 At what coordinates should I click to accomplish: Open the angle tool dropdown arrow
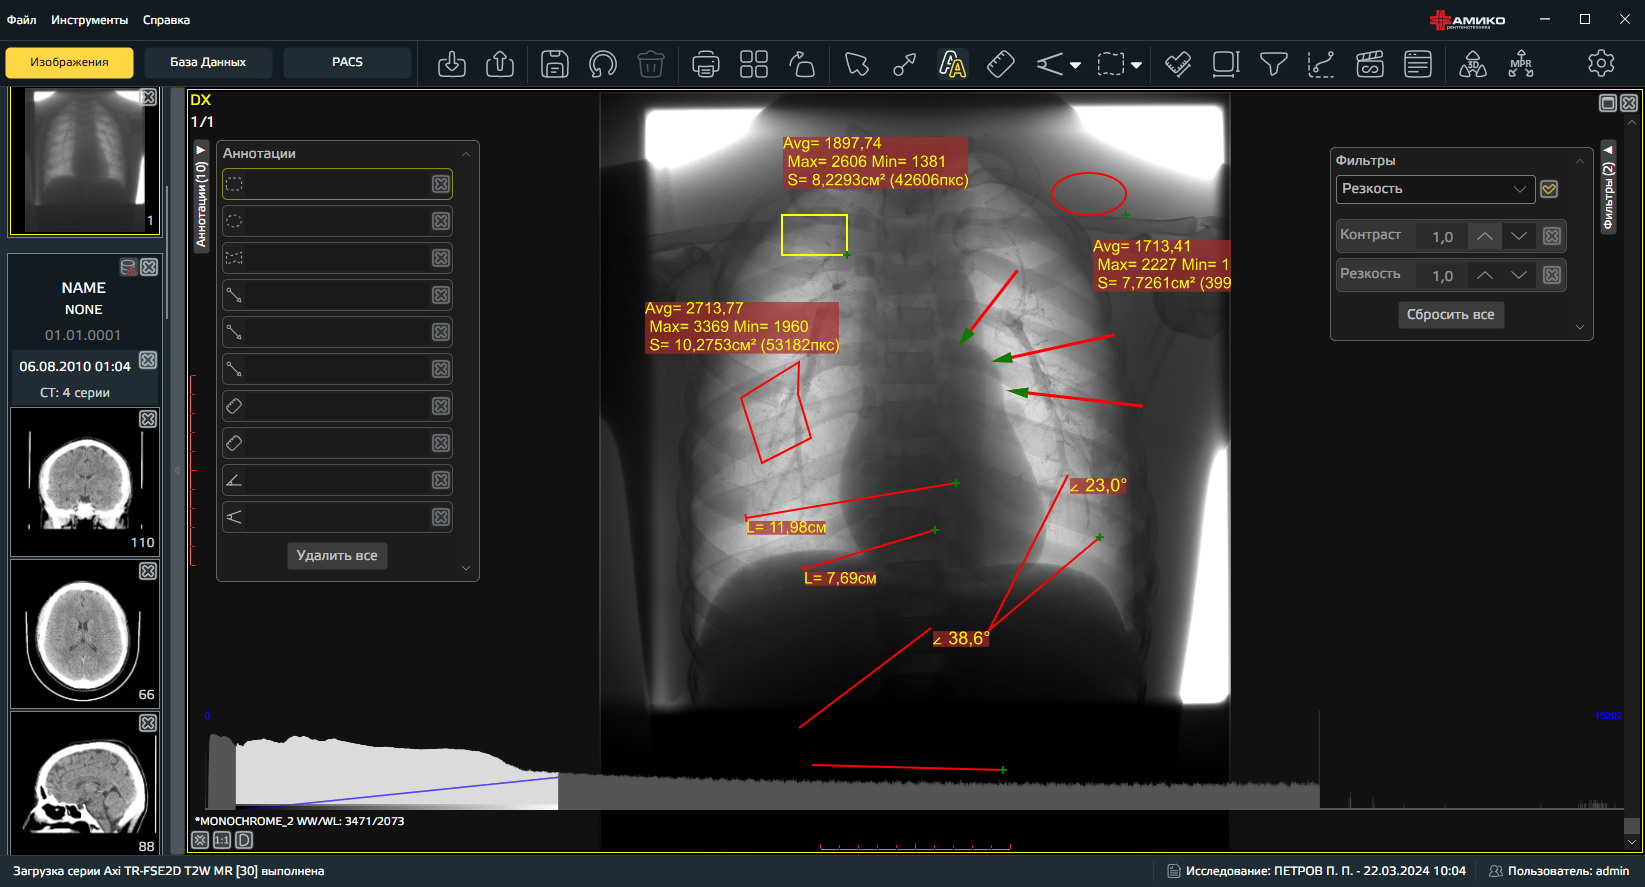coord(1075,65)
